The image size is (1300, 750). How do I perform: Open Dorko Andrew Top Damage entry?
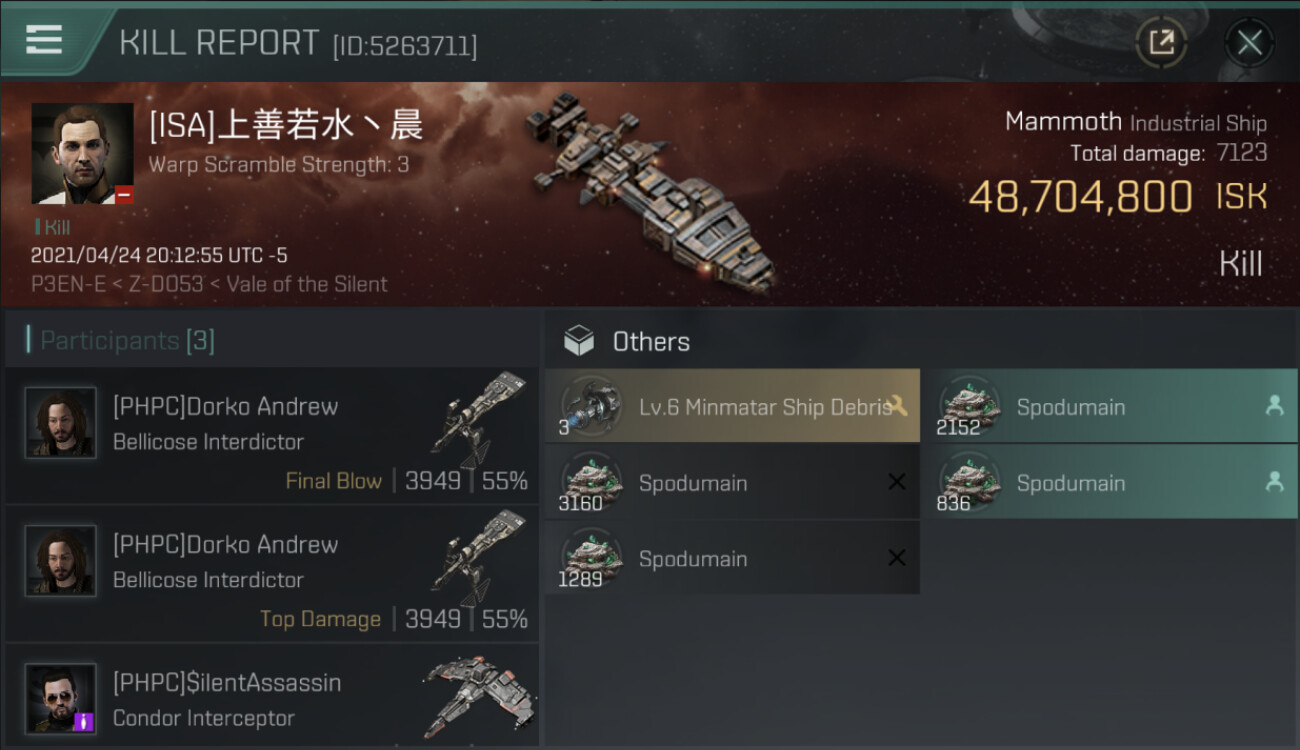click(272, 574)
